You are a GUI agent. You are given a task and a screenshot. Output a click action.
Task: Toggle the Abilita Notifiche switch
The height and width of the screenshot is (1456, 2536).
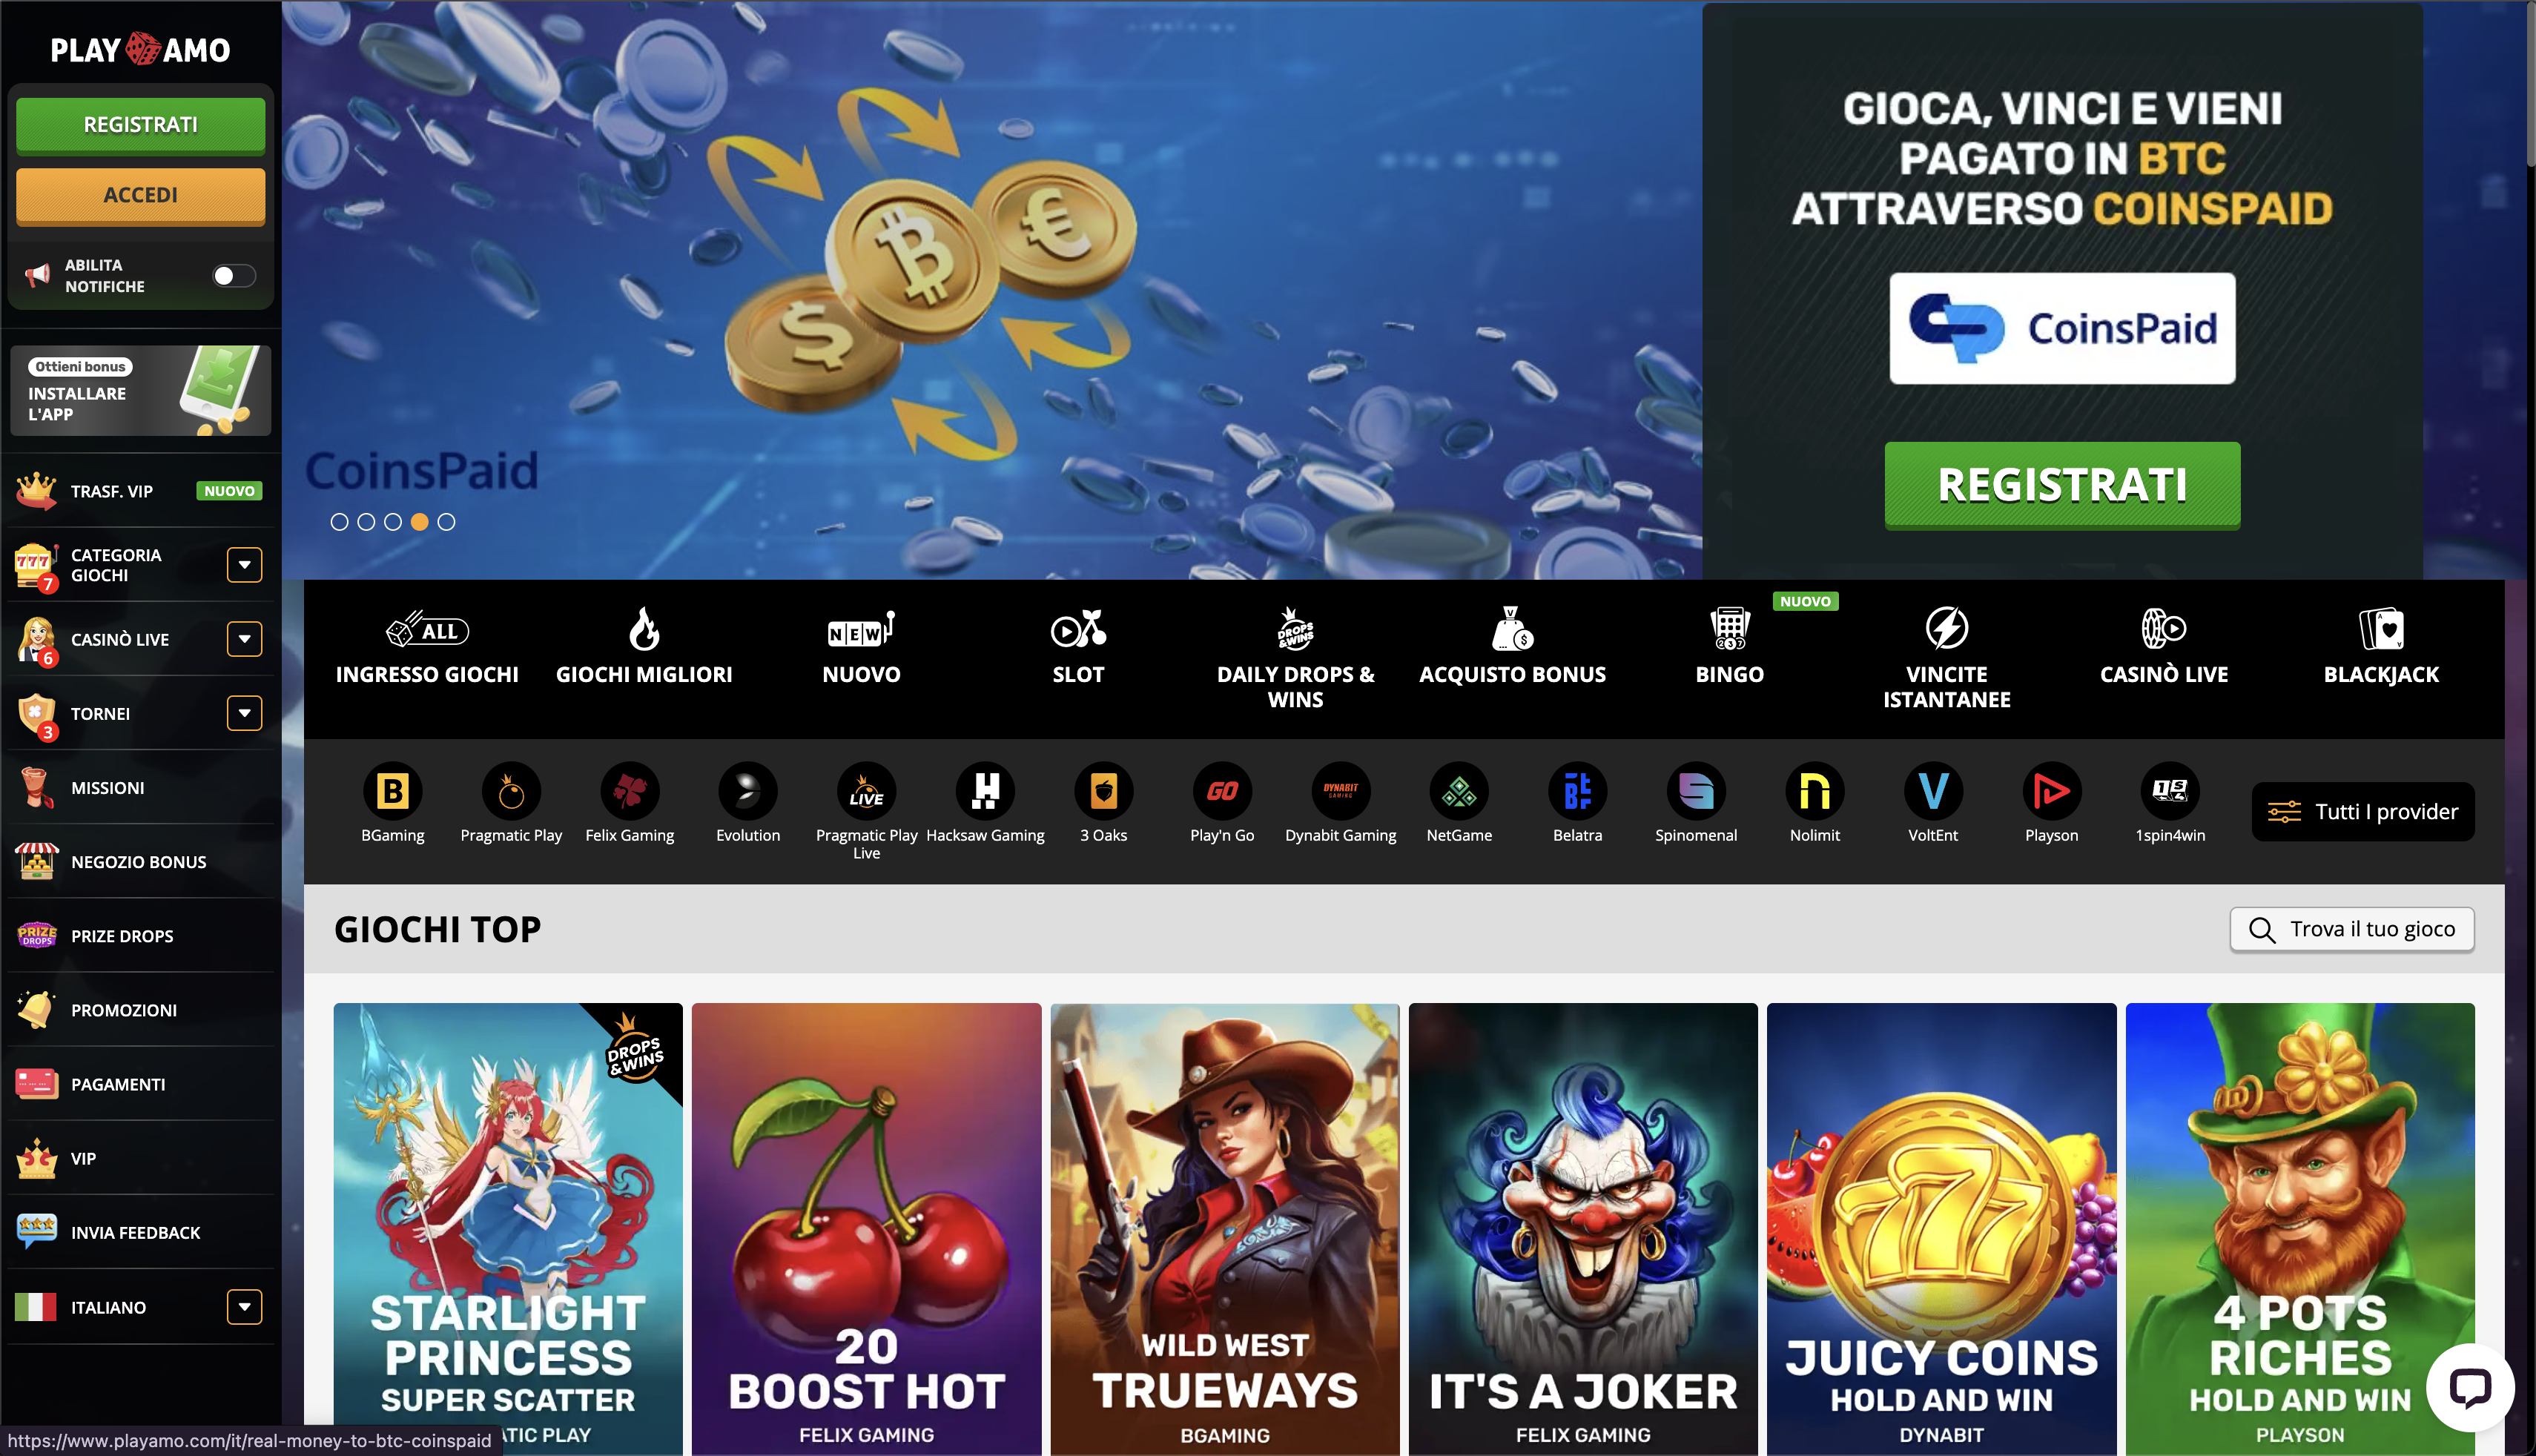click(234, 275)
